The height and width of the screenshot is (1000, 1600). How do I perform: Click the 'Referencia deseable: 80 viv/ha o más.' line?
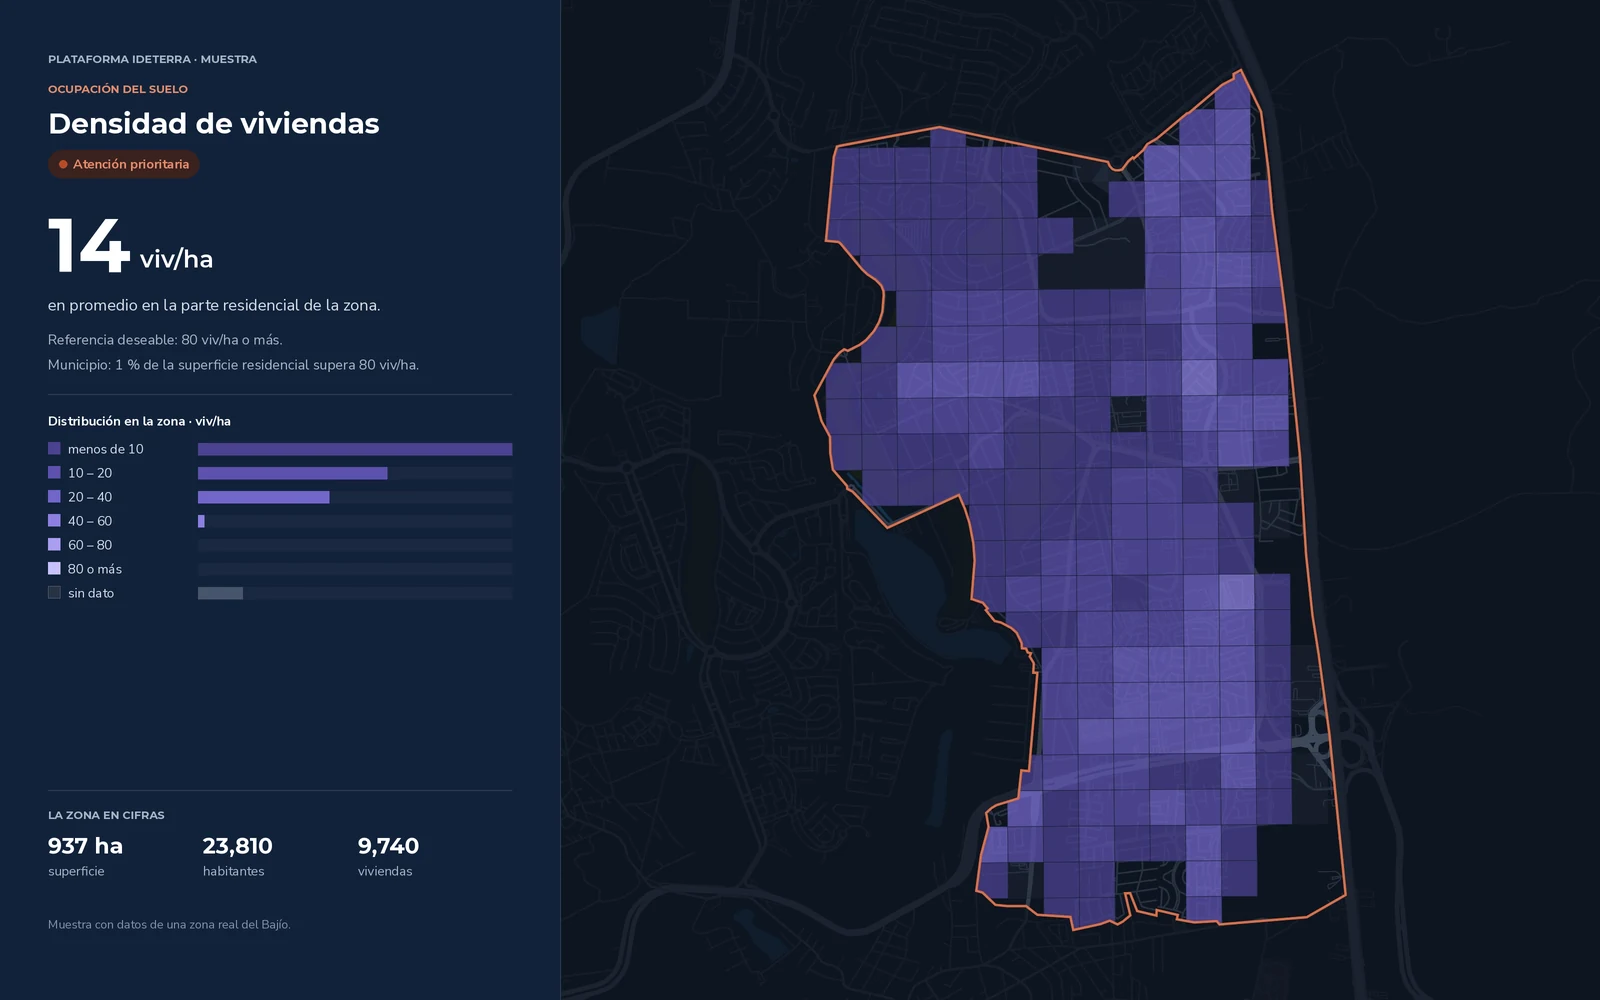[x=165, y=340]
